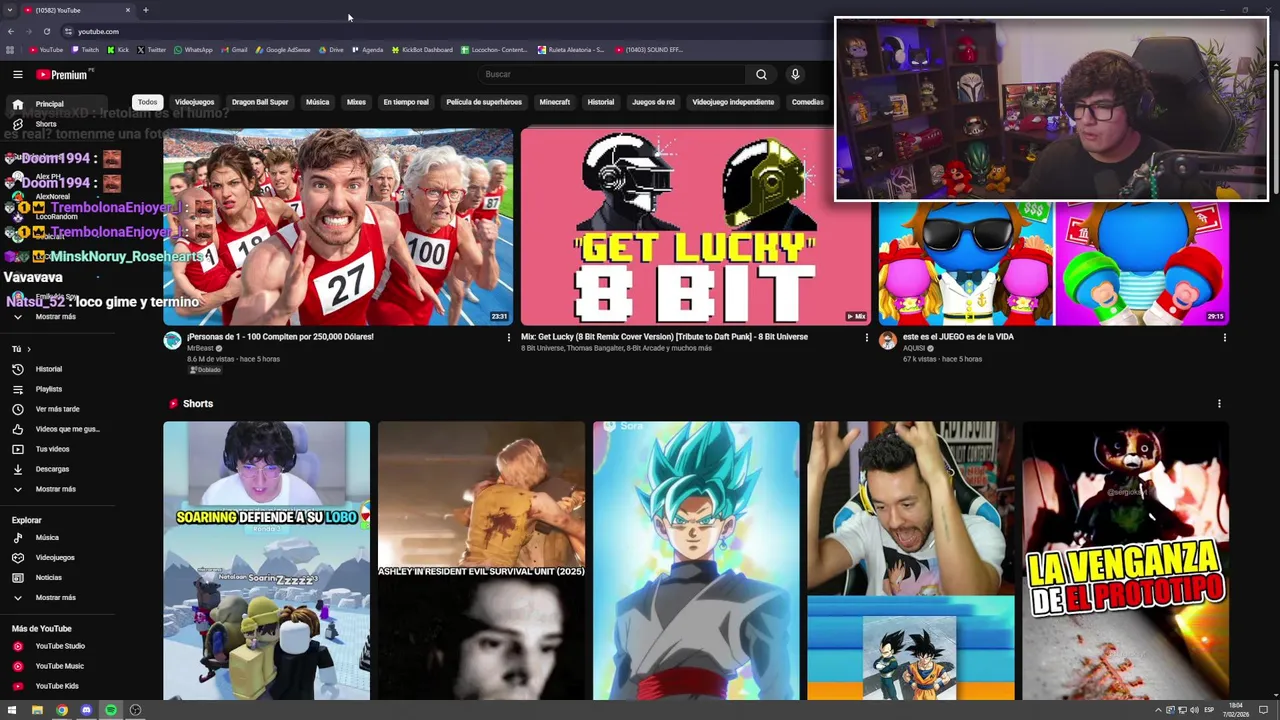1280x720 pixels.
Task: Open video title Personas de 1 - 100
Action: [280, 337]
